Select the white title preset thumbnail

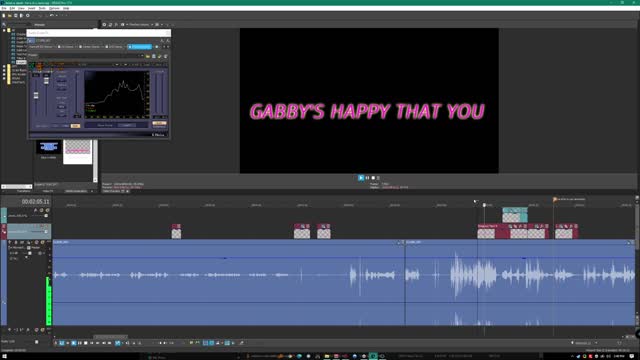pyautogui.click(x=78, y=152)
